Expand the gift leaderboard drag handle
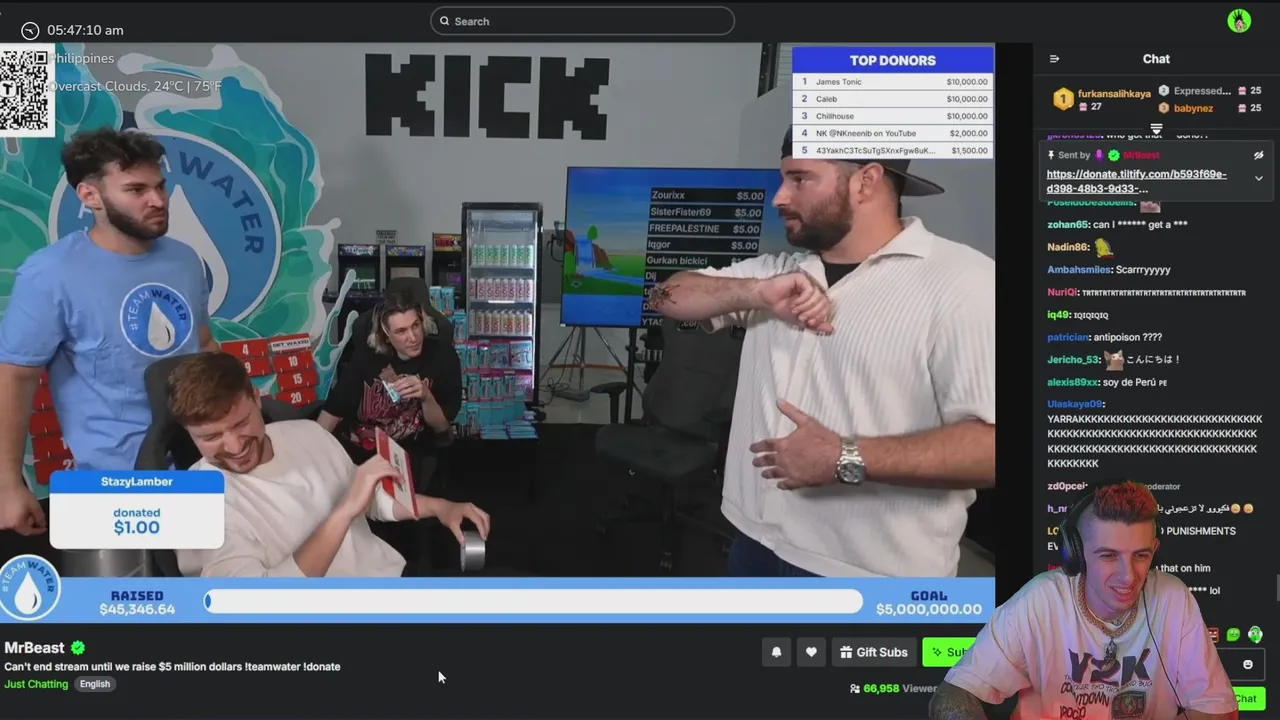Screen dimensions: 1280x720 pos(1156,130)
